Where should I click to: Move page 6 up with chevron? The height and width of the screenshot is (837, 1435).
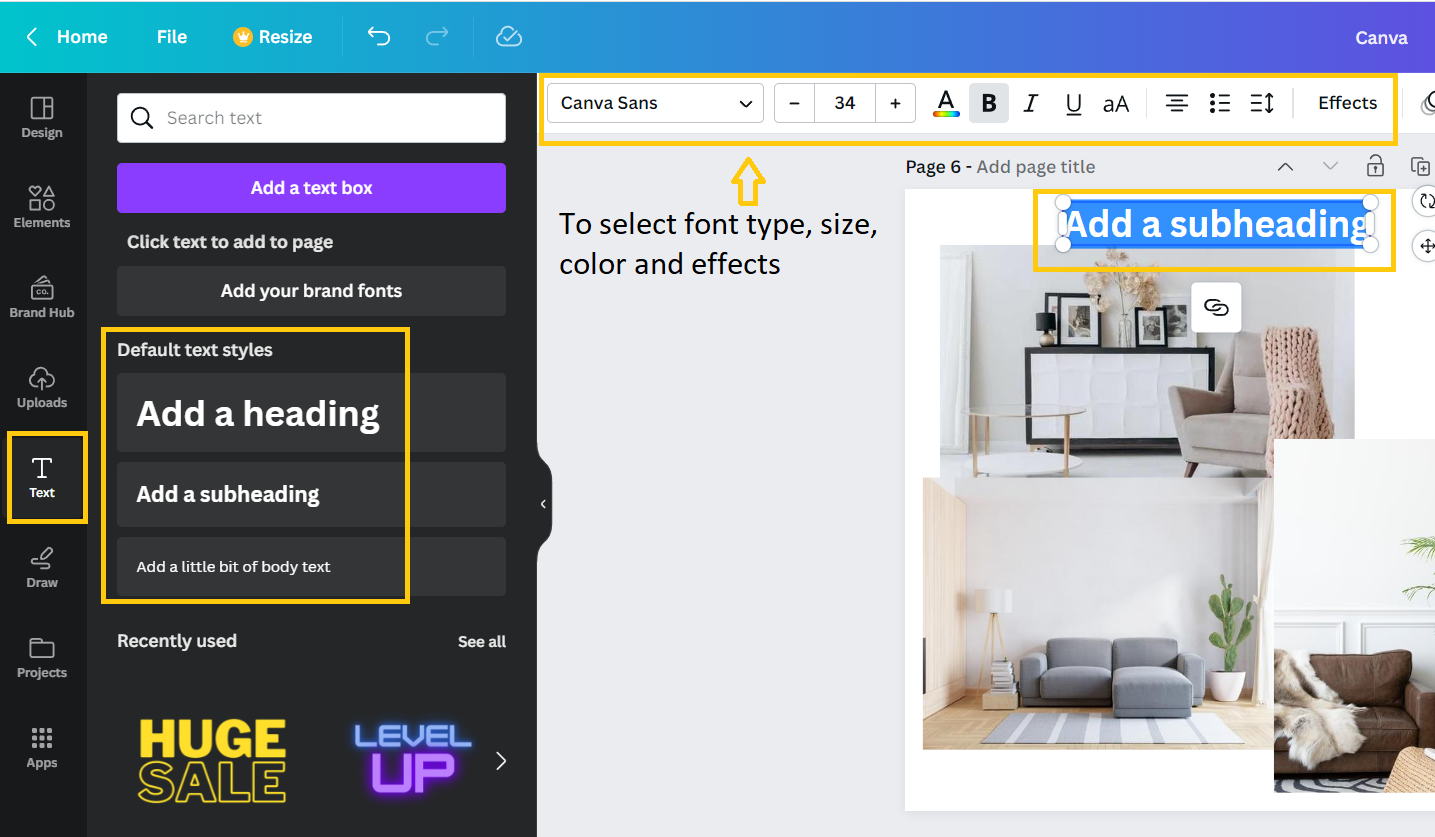[x=1286, y=167]
